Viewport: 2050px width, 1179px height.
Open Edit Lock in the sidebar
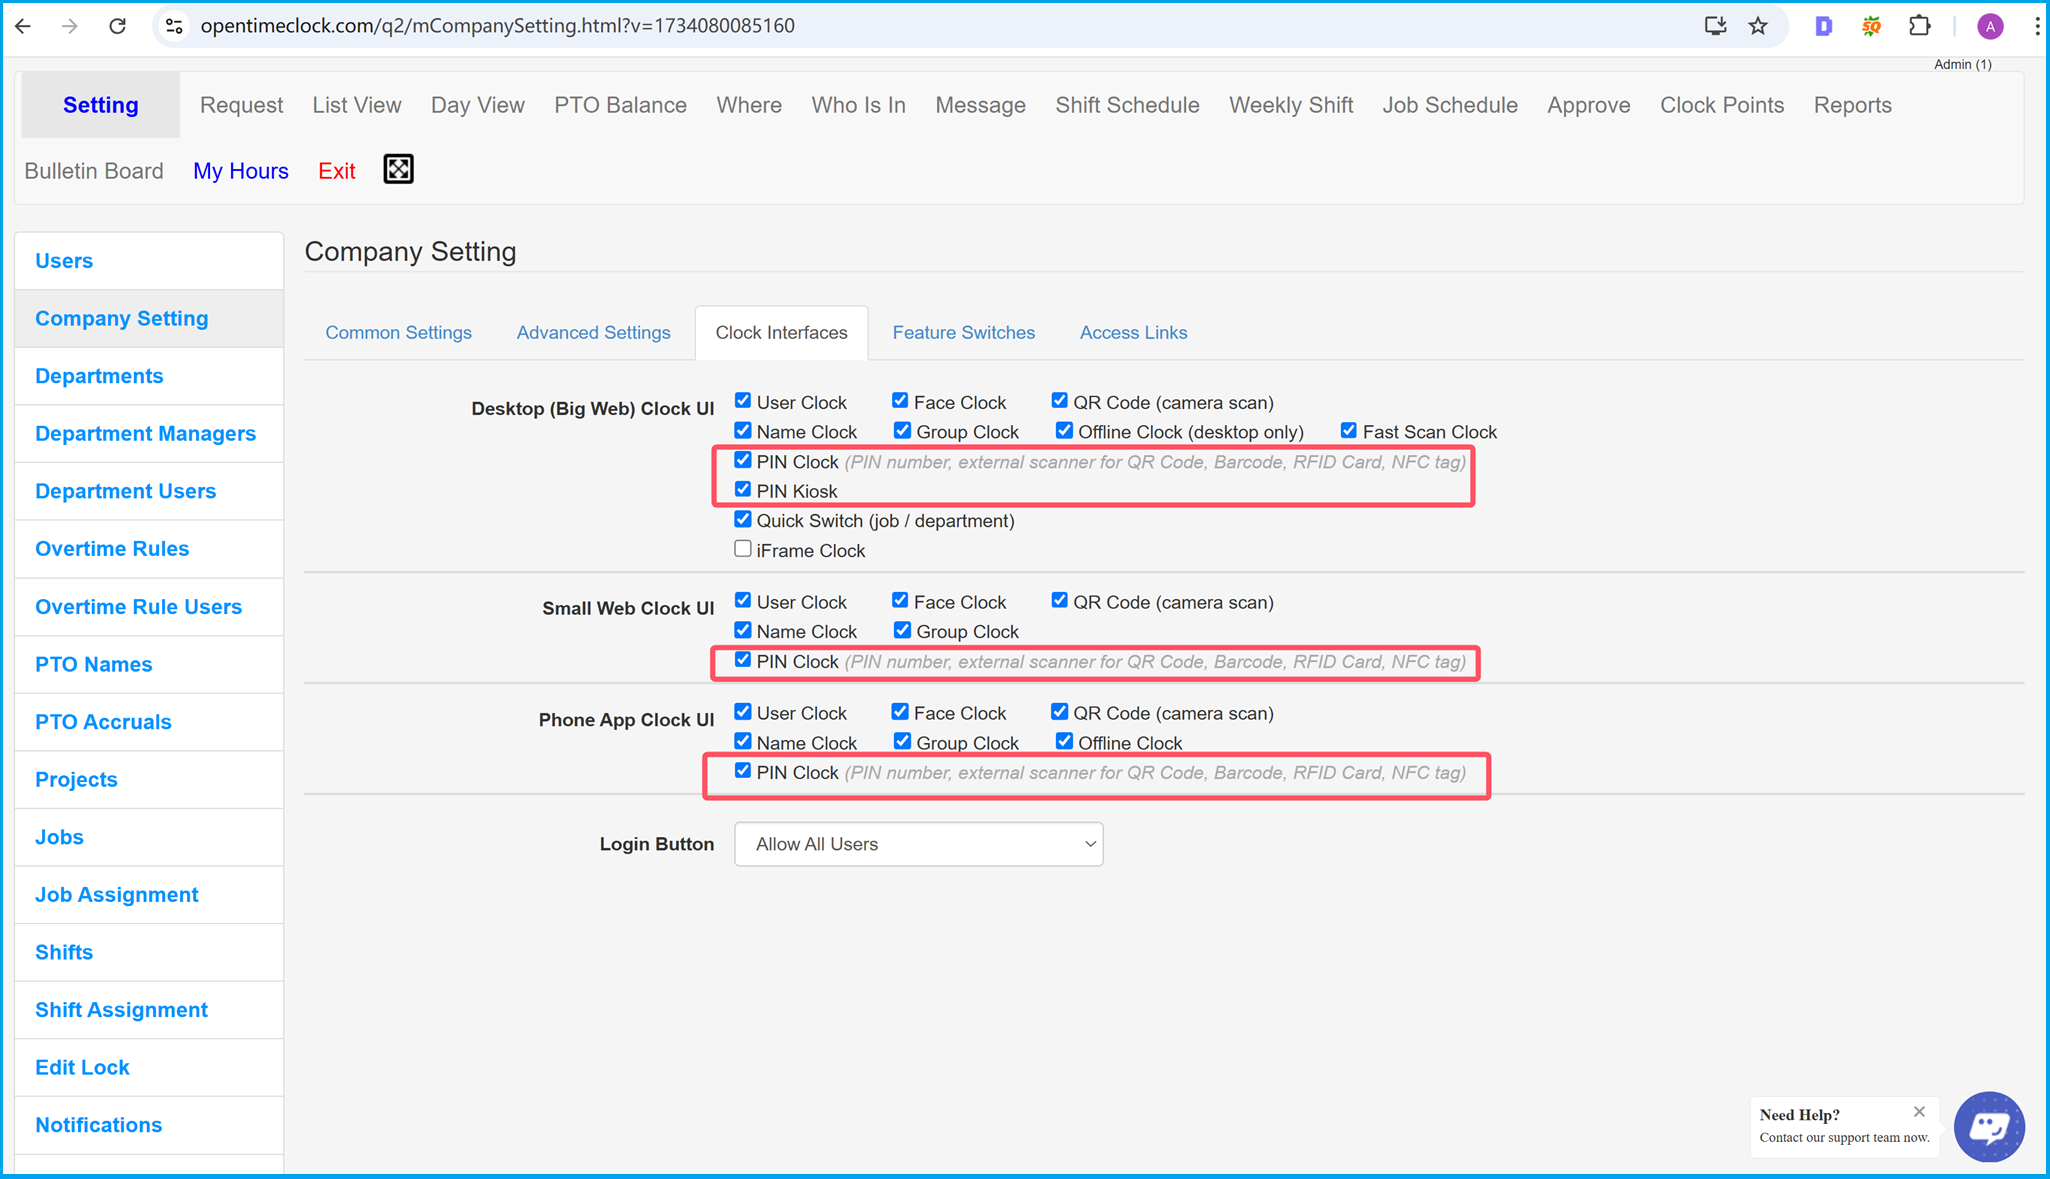coord(149,1068)
